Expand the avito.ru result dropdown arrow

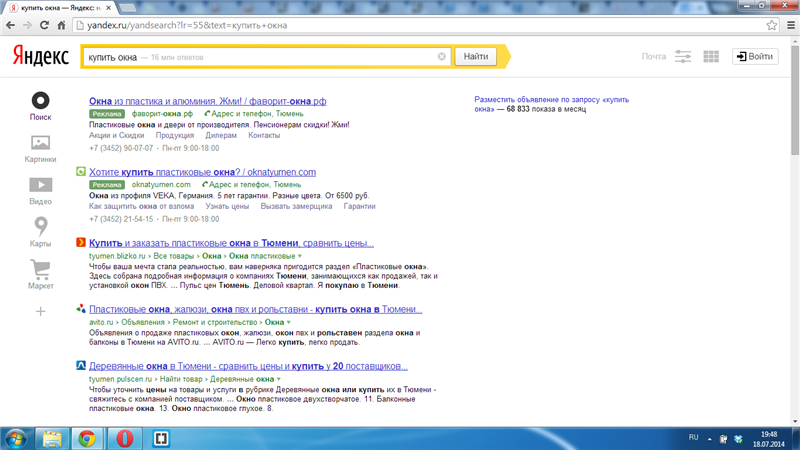tap(289, 322)
